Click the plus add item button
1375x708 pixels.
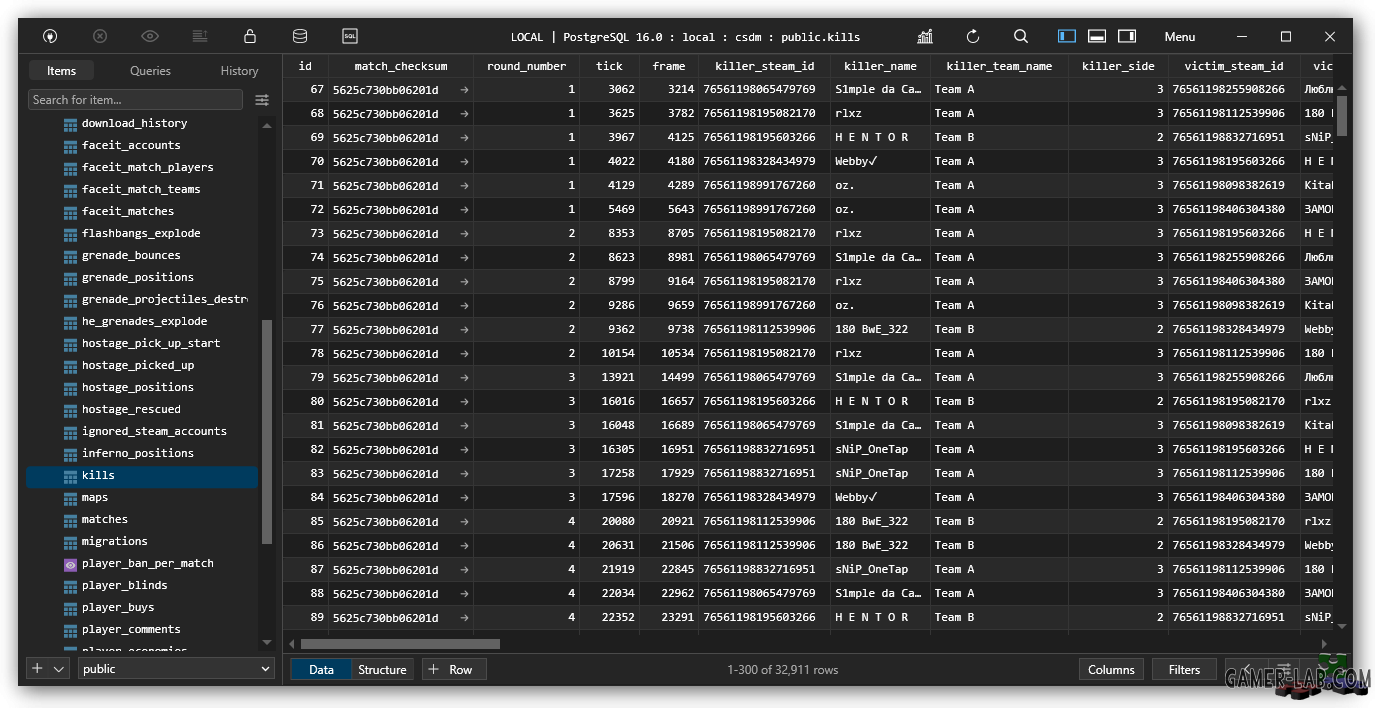[x=37, y=669]
